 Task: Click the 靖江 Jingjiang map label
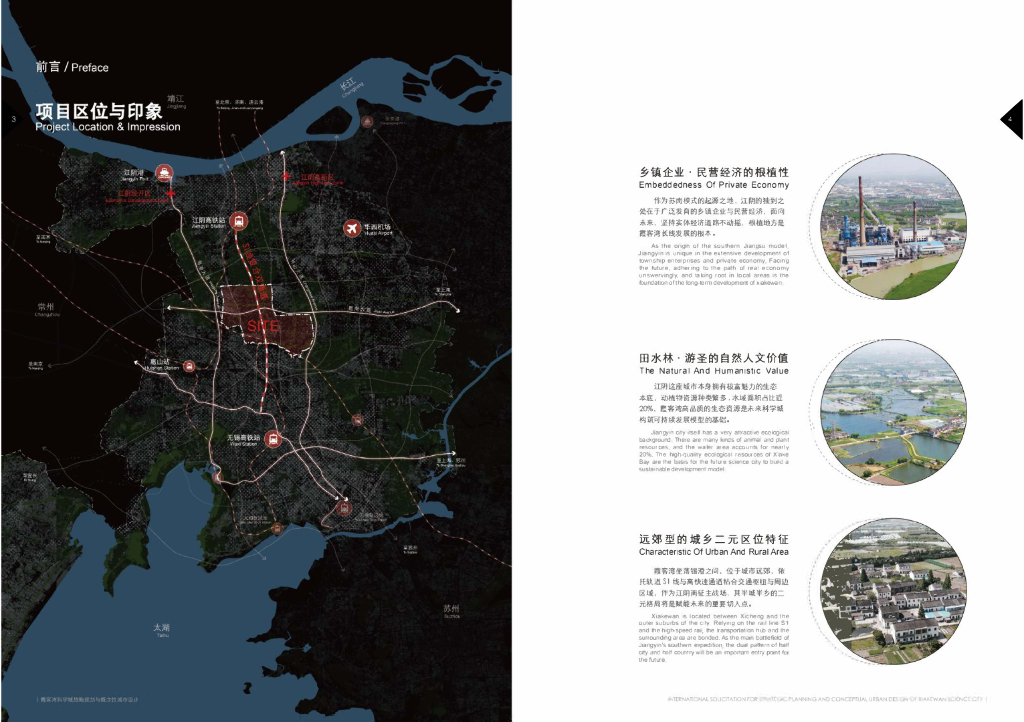(176, 101)
